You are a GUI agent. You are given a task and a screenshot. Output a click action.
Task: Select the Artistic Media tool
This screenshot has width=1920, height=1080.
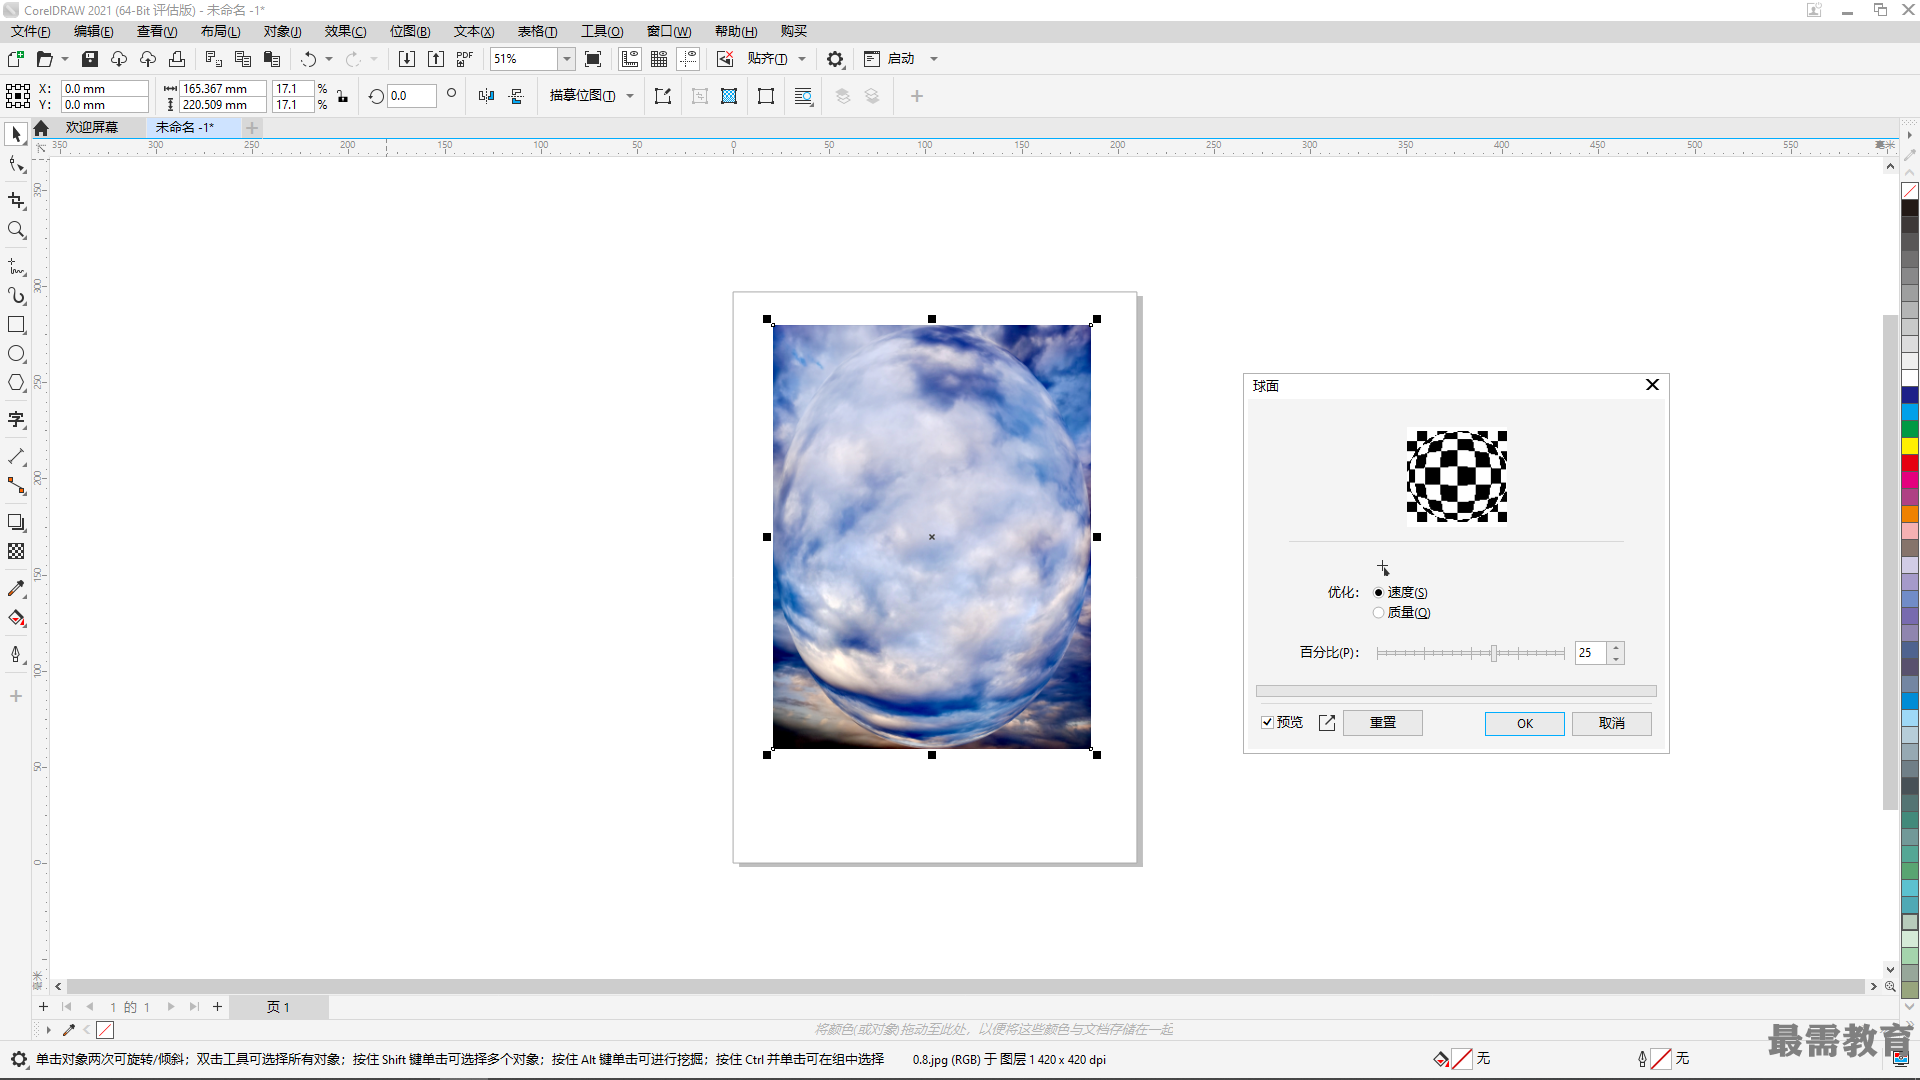pyautogui.click(x=16, y=295)
